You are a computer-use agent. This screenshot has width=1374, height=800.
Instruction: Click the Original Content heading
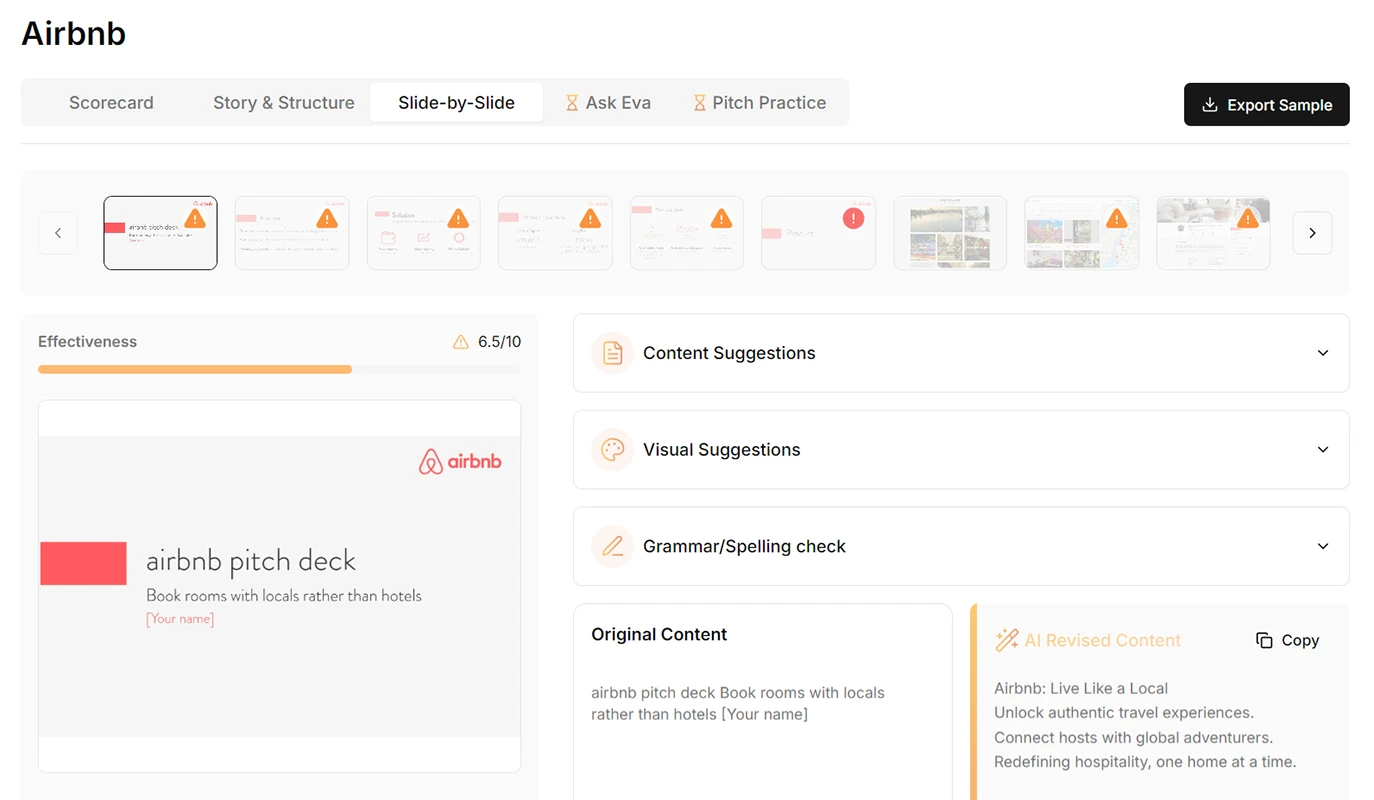click(659, 634)
